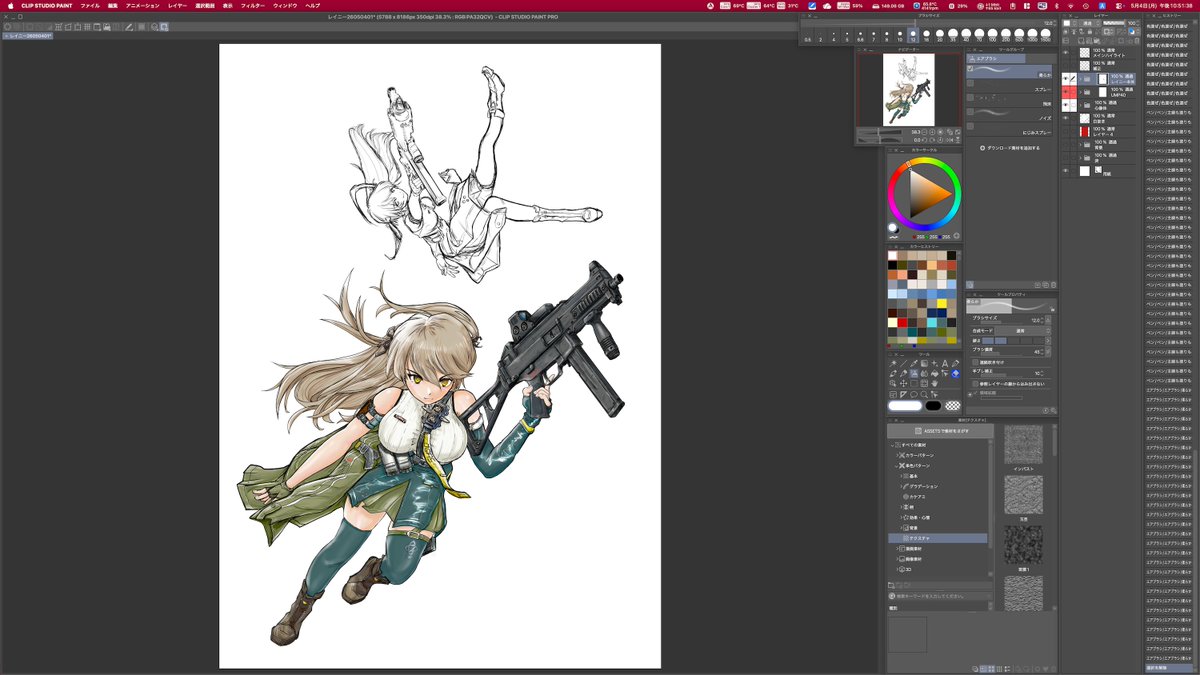
Task: Choose transparent color checkered swatch
Action: 953,406
